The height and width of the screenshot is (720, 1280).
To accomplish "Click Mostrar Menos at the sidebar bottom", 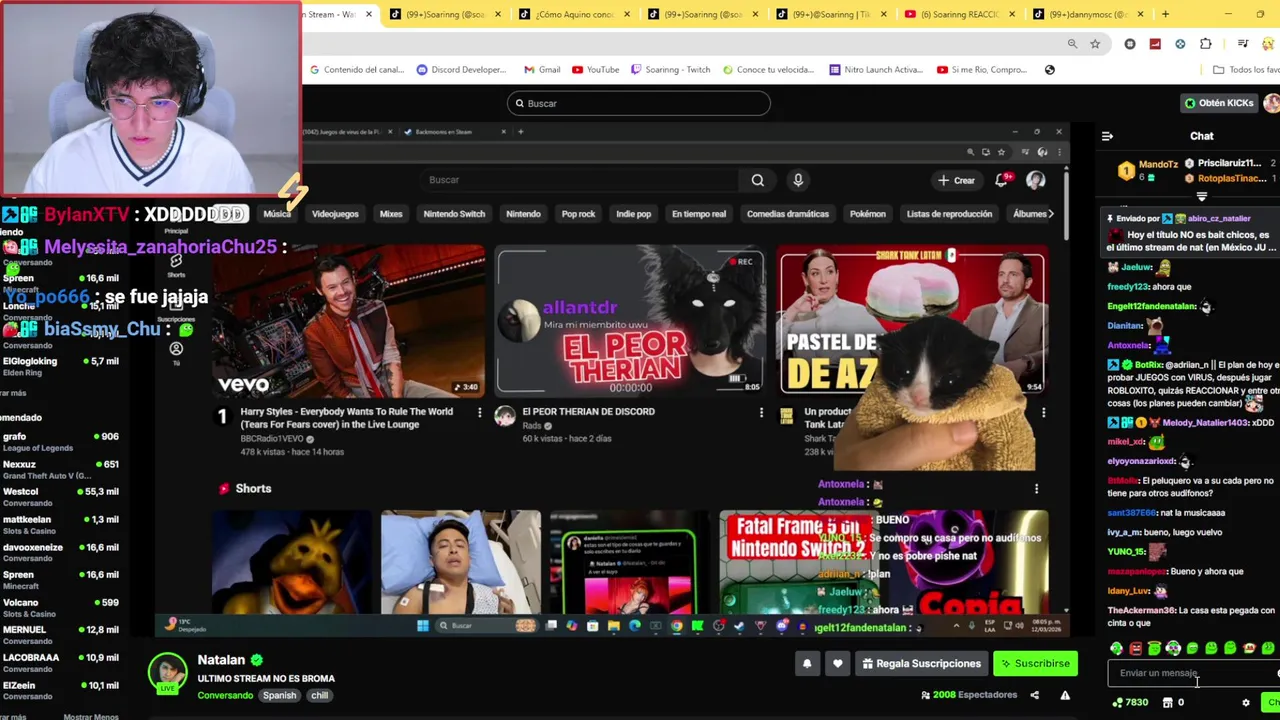I will (x=91, y=716).
